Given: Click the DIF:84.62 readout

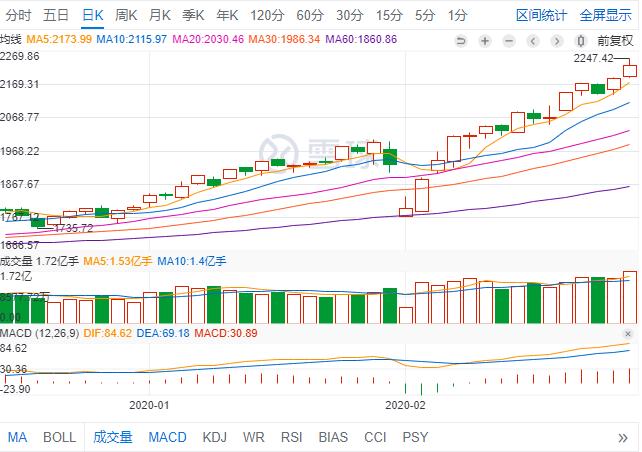Looking at the screenshot, I should 108,333.
